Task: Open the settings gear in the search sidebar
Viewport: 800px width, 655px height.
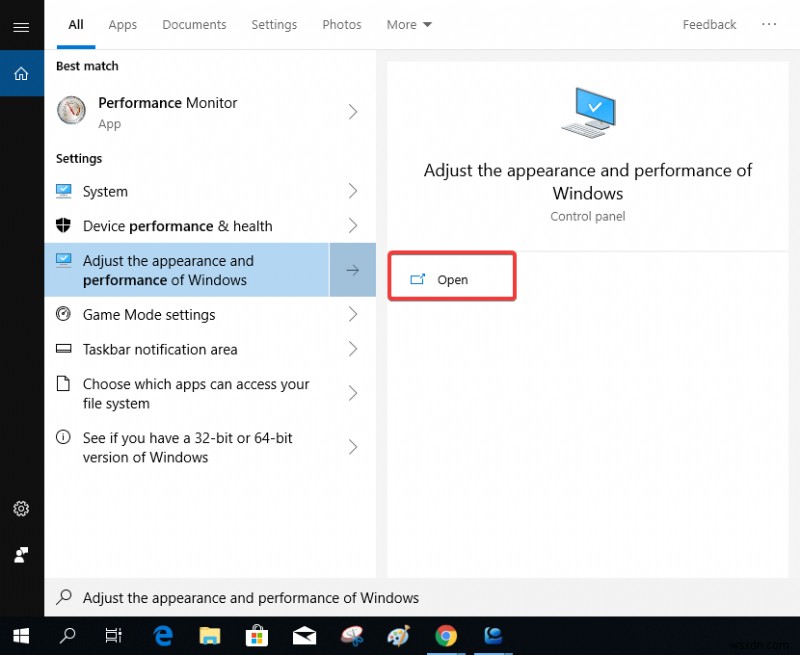Action: click(21, 509)
